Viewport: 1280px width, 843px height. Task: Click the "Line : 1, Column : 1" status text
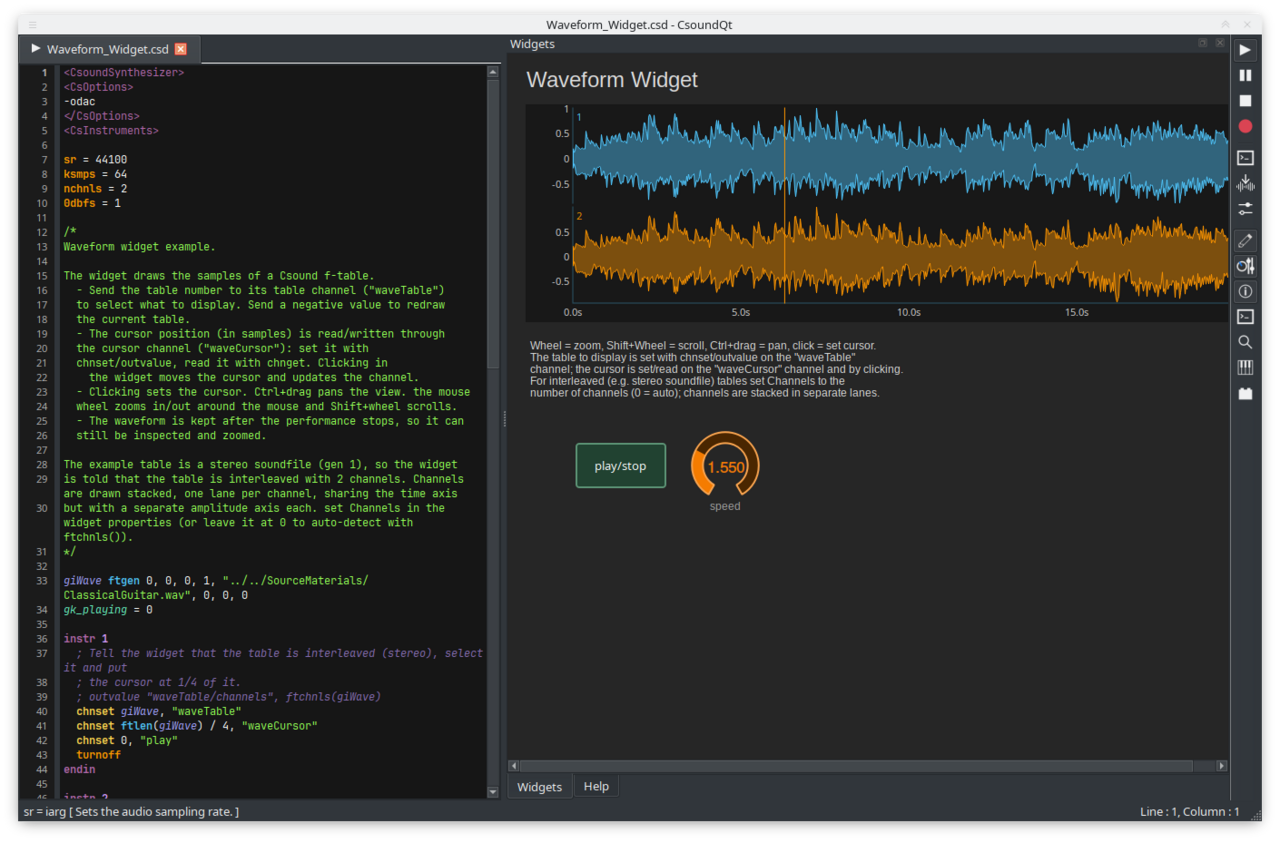point(1190,812)
